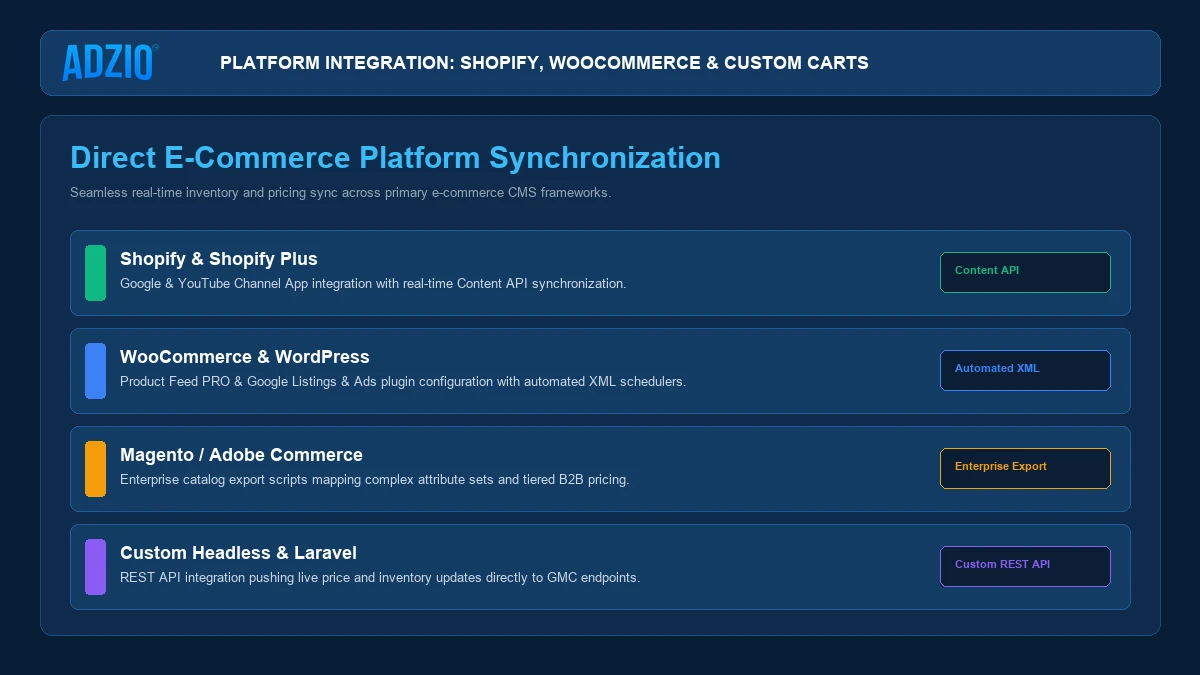Screen dimensions: 1200x675
Task: Click the 'Automated XML' badge
Action: point(1025,370)
